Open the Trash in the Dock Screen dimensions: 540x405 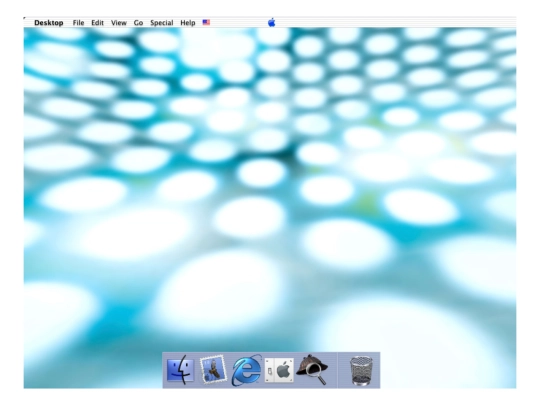pos(361,371)
